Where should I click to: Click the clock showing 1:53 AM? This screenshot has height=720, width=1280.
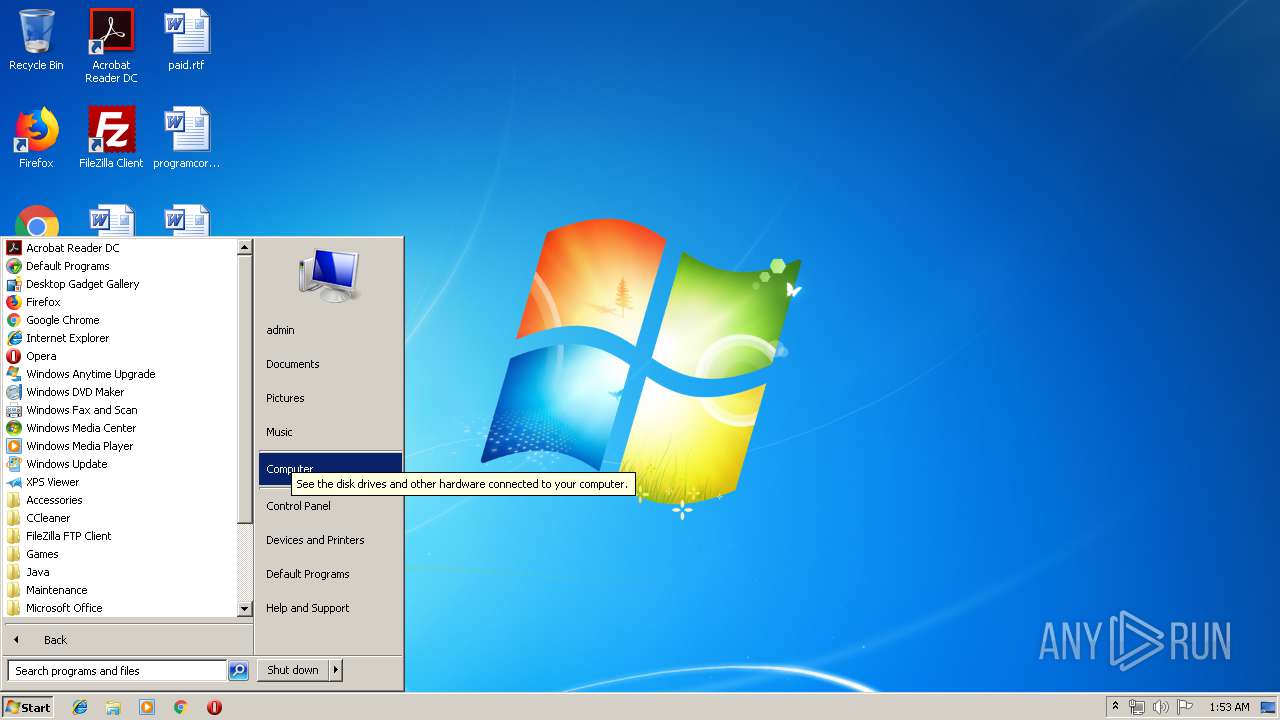tap(1229, 707)
